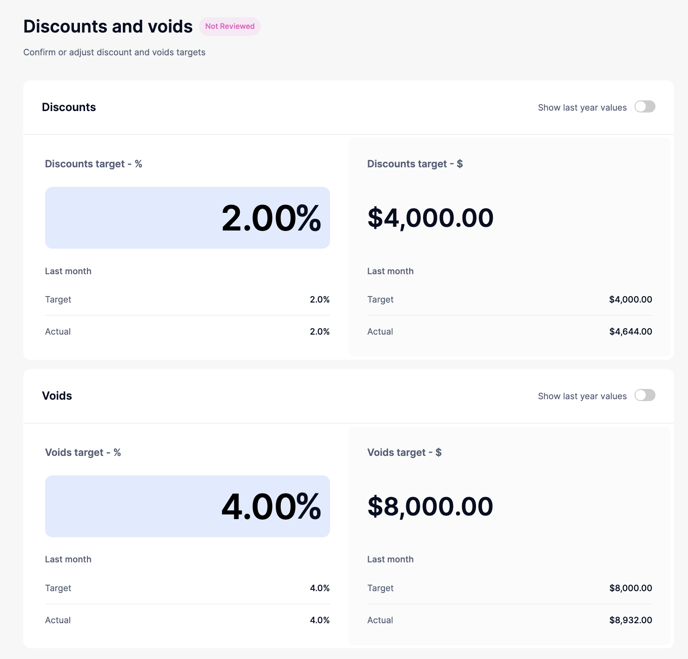Click the Show last year values label in Discounts
Screen dimensions: 688x659
582,108
